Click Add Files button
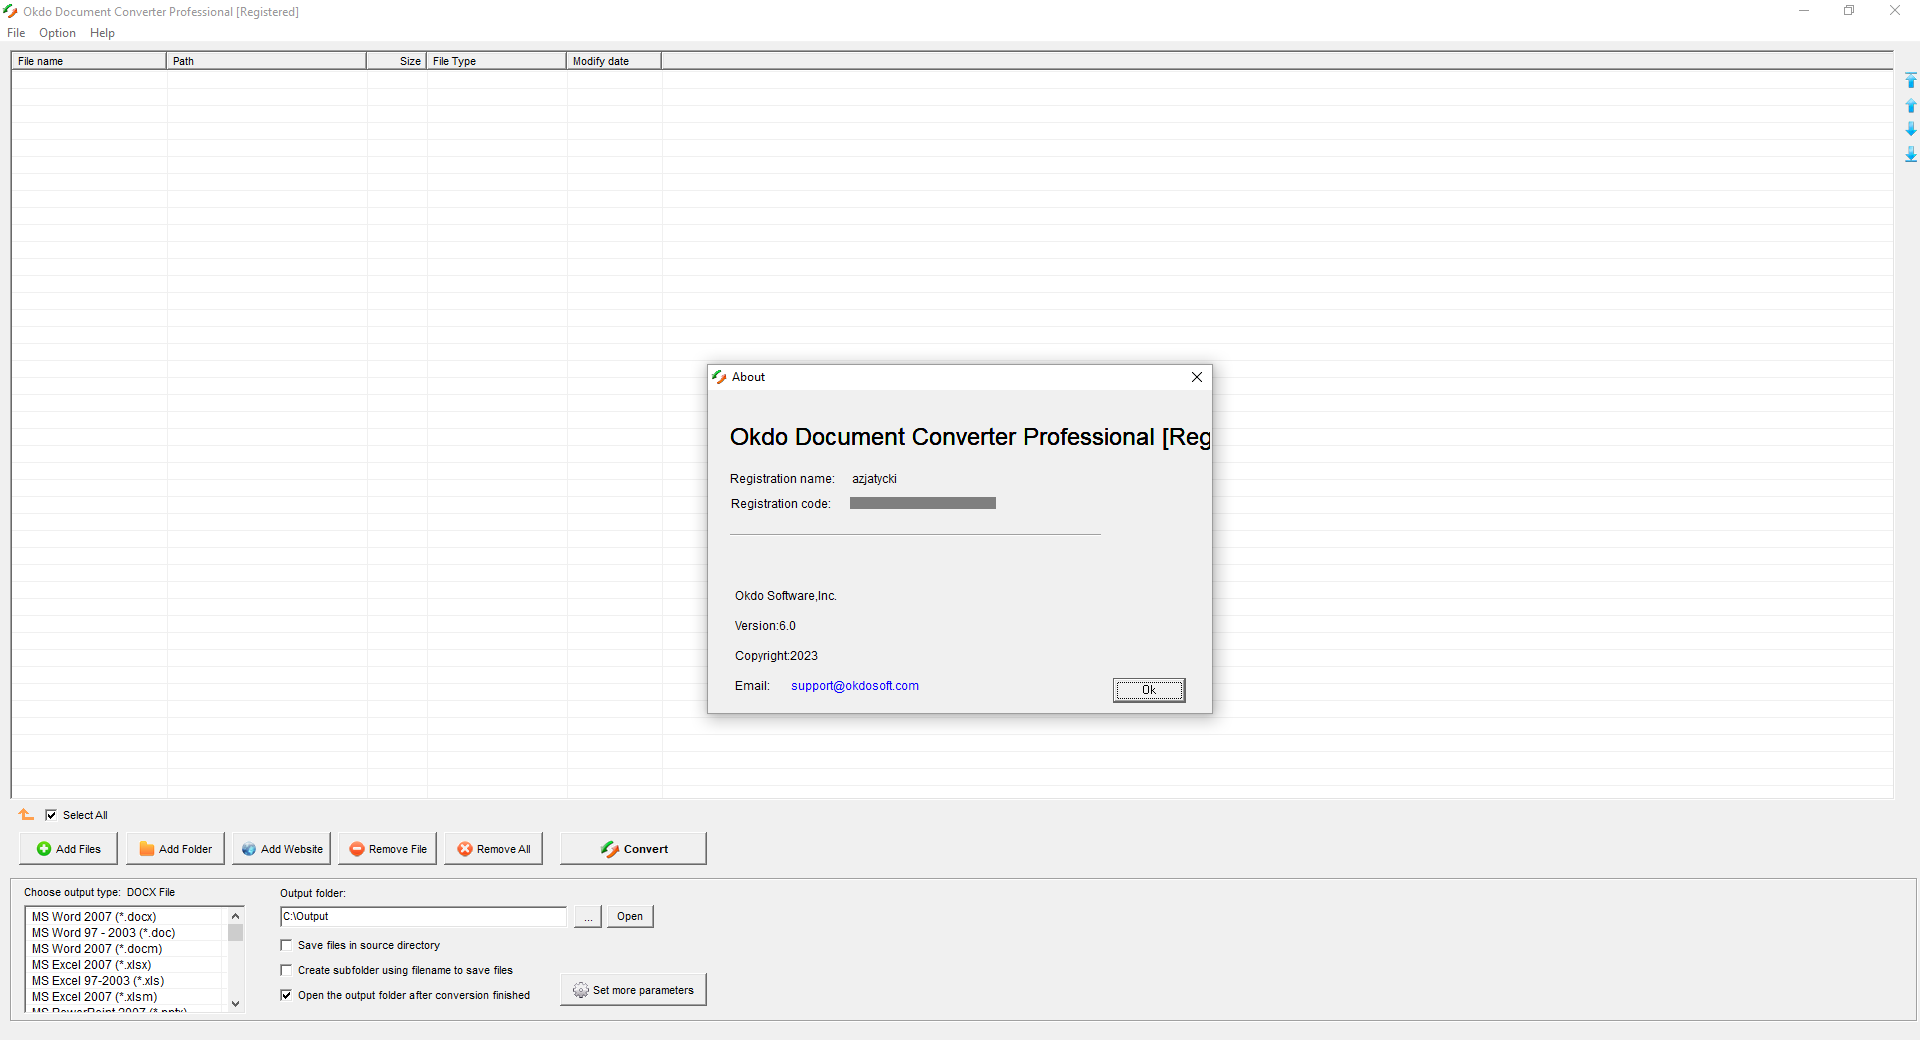Screen dimensions: 1920x1040 point(68,849)
